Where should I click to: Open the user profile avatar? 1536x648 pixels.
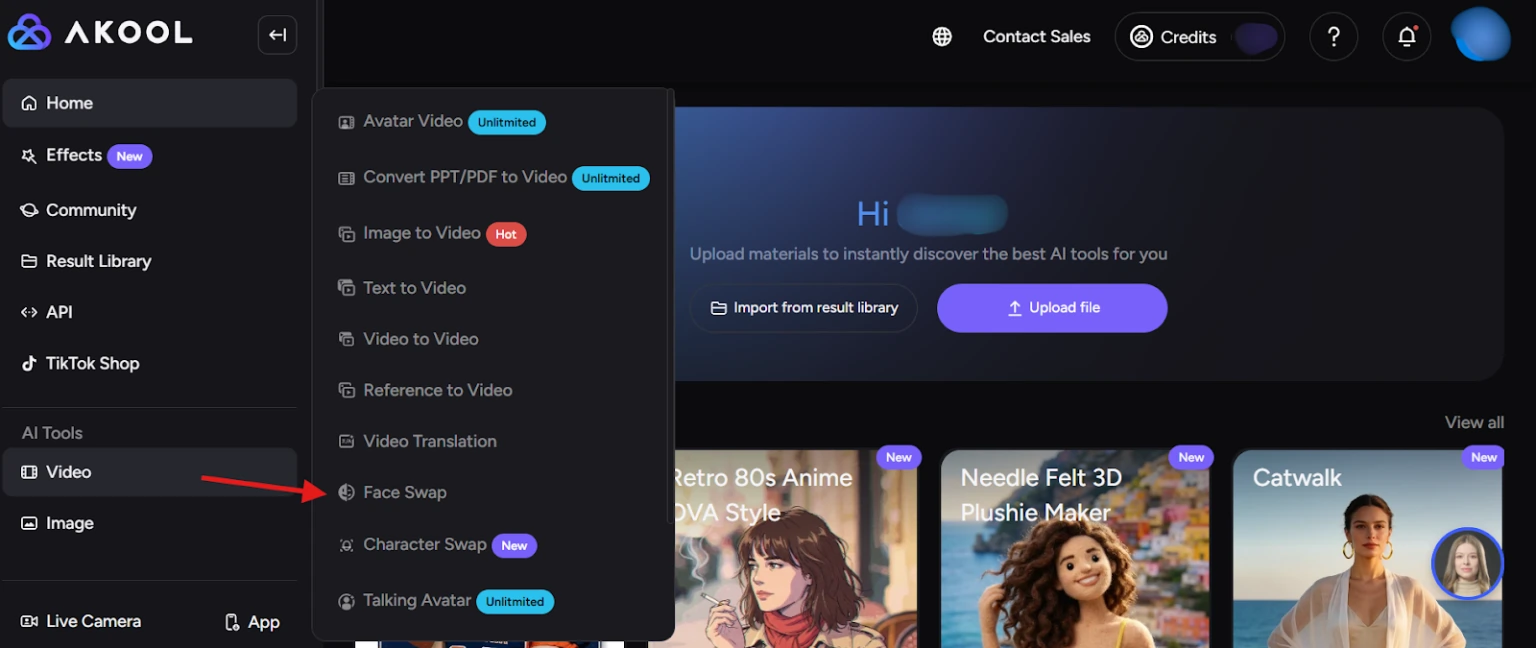(x=1480, y=35)
